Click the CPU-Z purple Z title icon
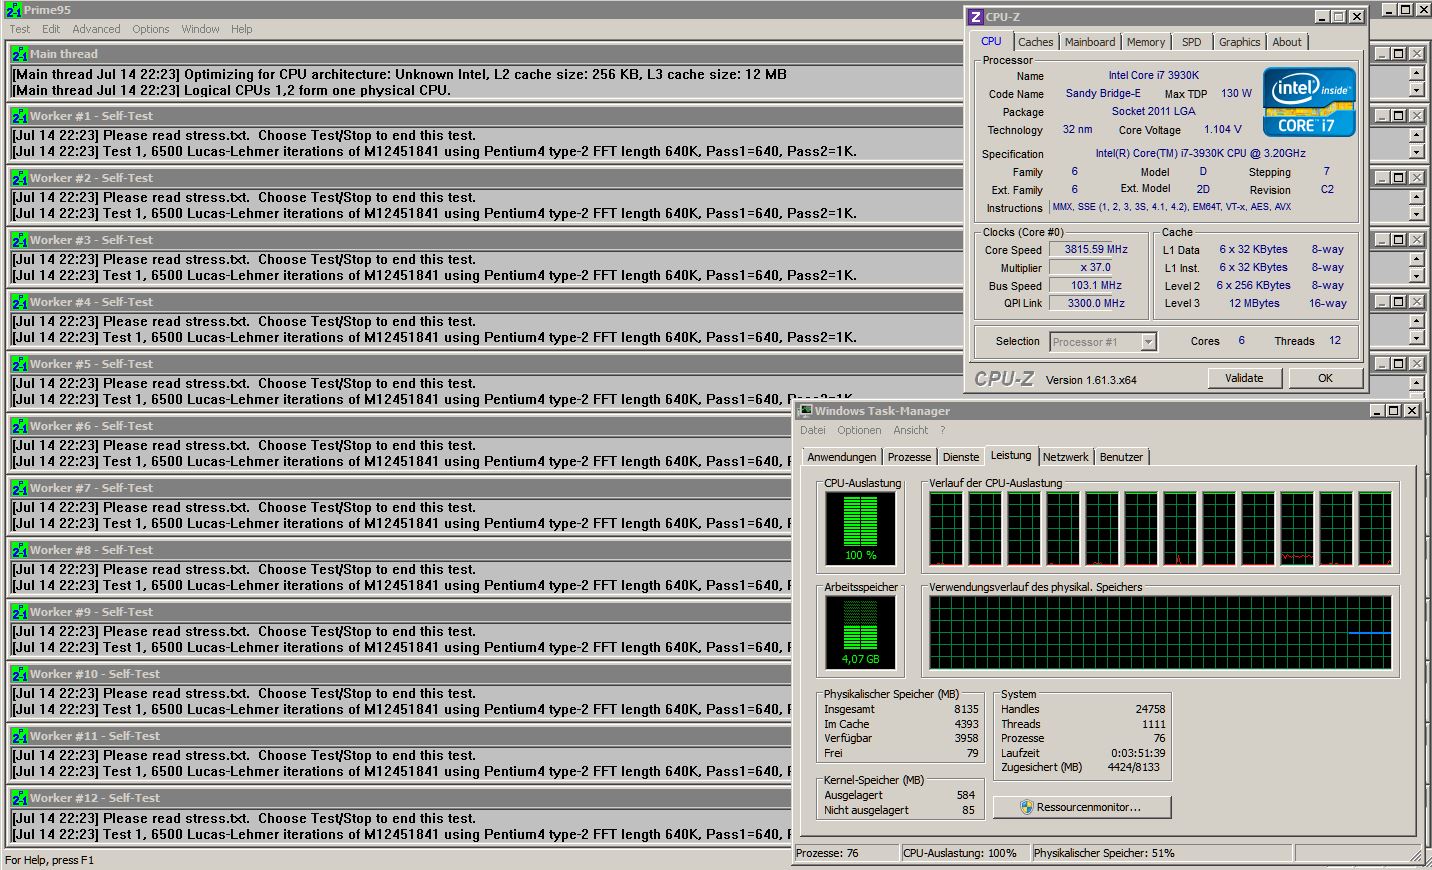 [x=976, y=17]
